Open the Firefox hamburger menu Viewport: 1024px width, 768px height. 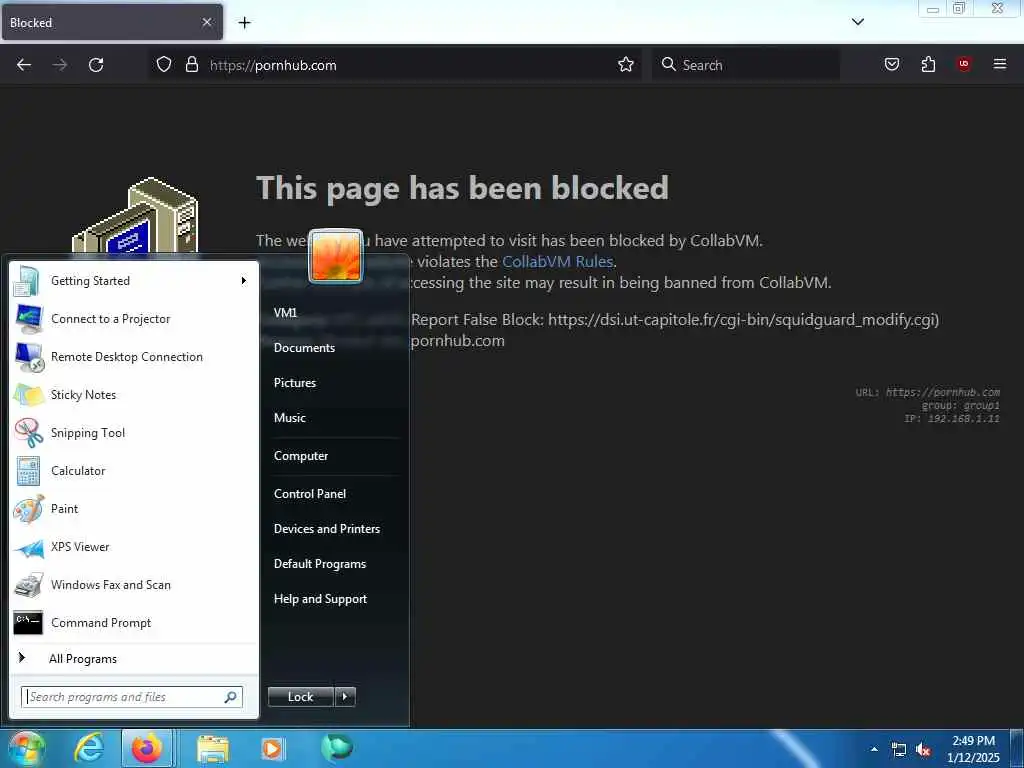[x=1000, y=64]
